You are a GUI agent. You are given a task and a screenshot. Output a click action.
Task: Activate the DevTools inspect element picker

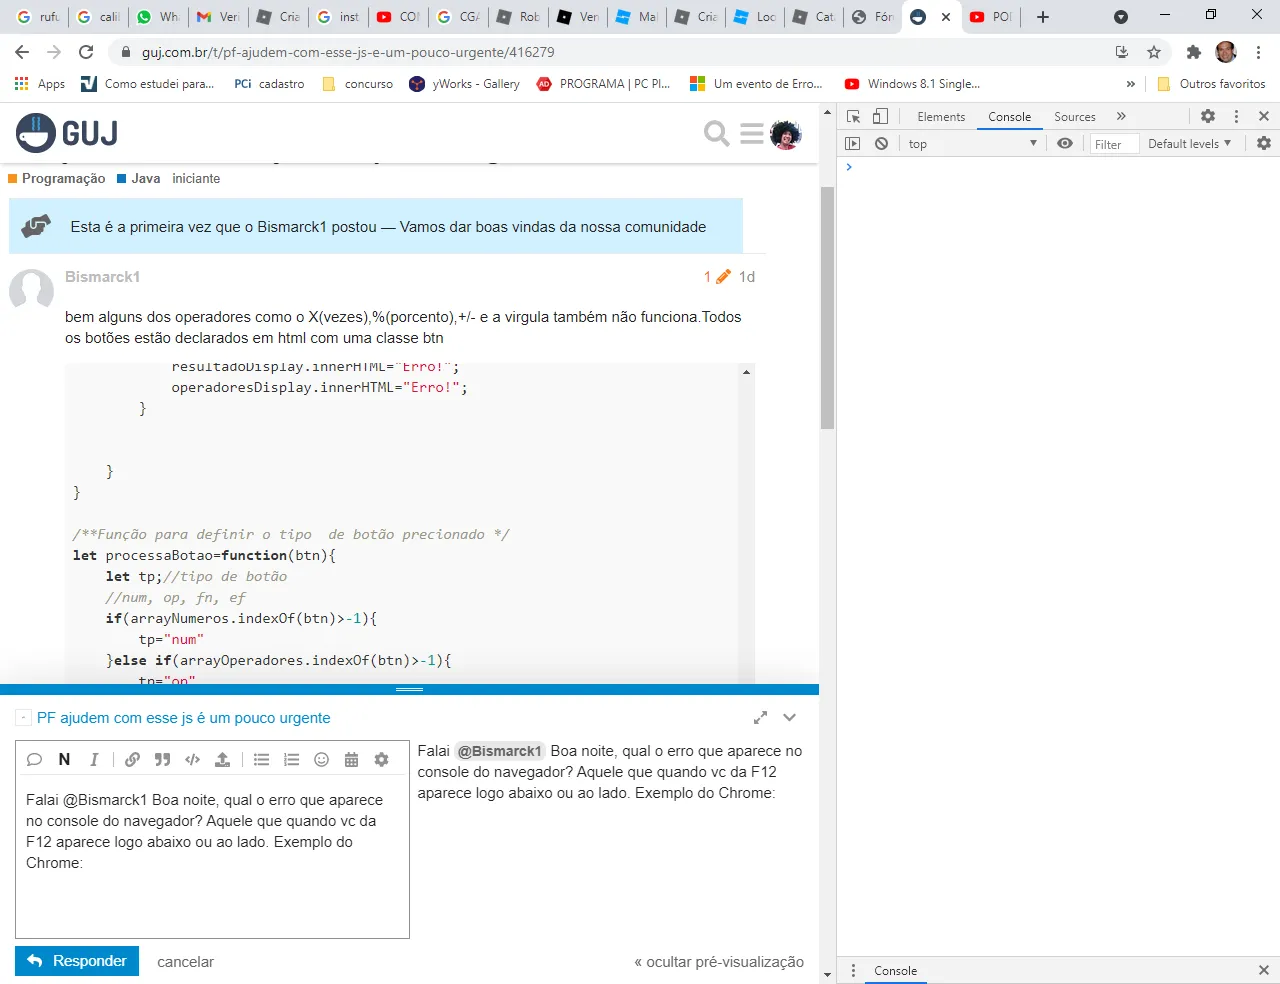[853, 117]
